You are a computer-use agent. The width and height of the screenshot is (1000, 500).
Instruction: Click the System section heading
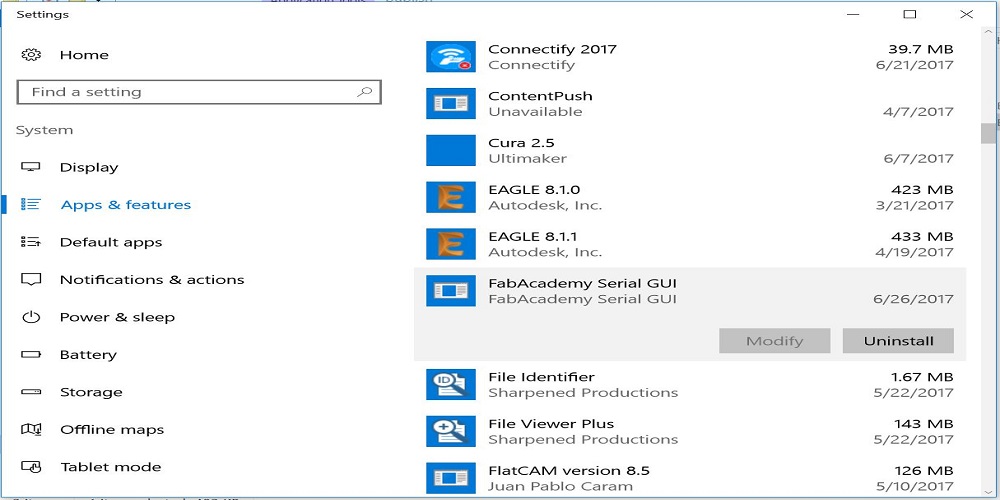tap(45, 130)
